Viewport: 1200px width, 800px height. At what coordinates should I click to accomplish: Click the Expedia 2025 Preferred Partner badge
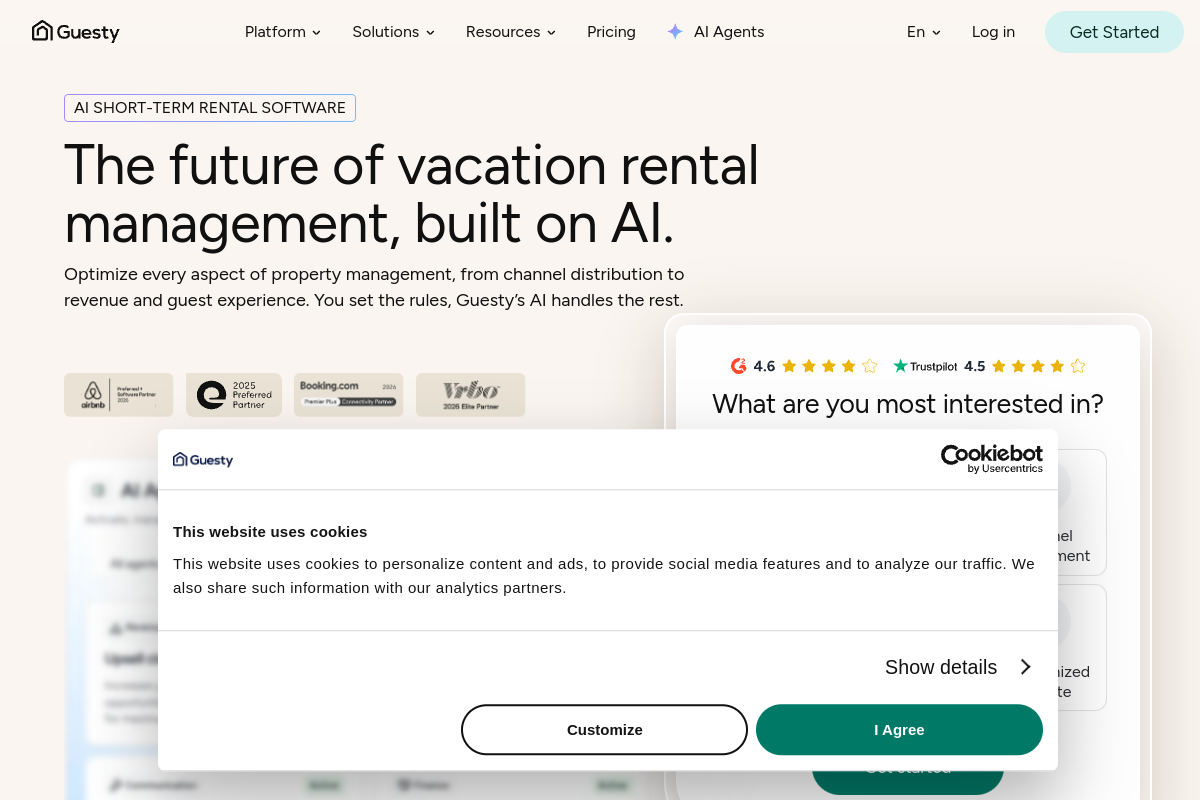[234, 395]
